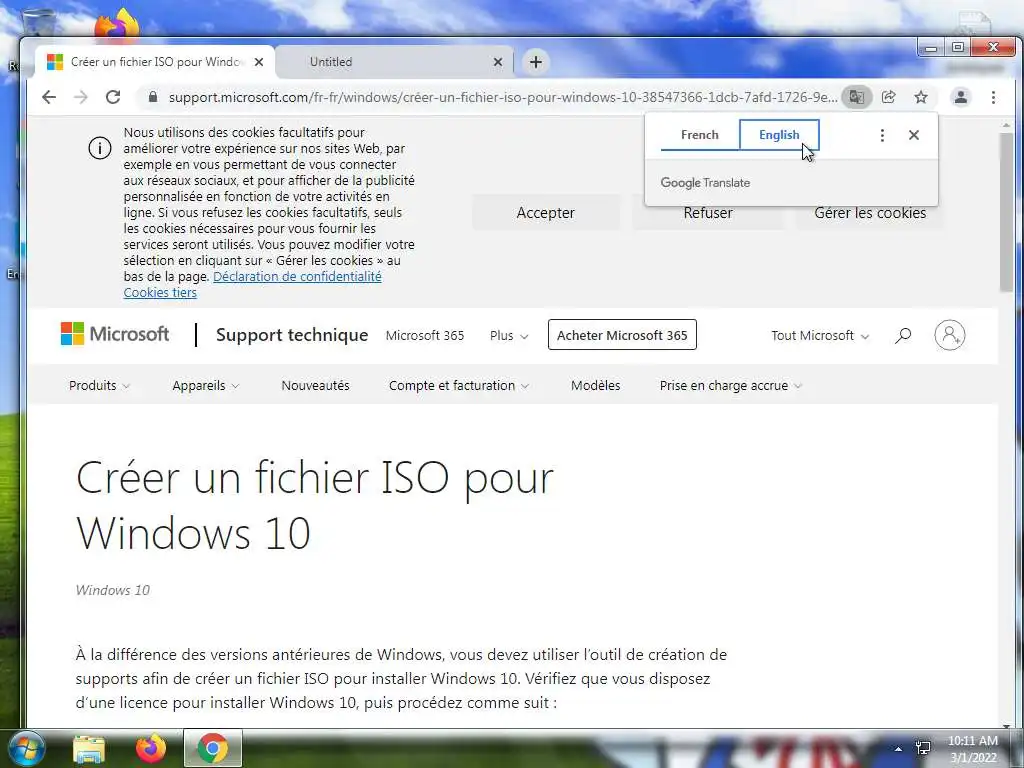Open the Chrome profile avatar menu

[961, 97]
